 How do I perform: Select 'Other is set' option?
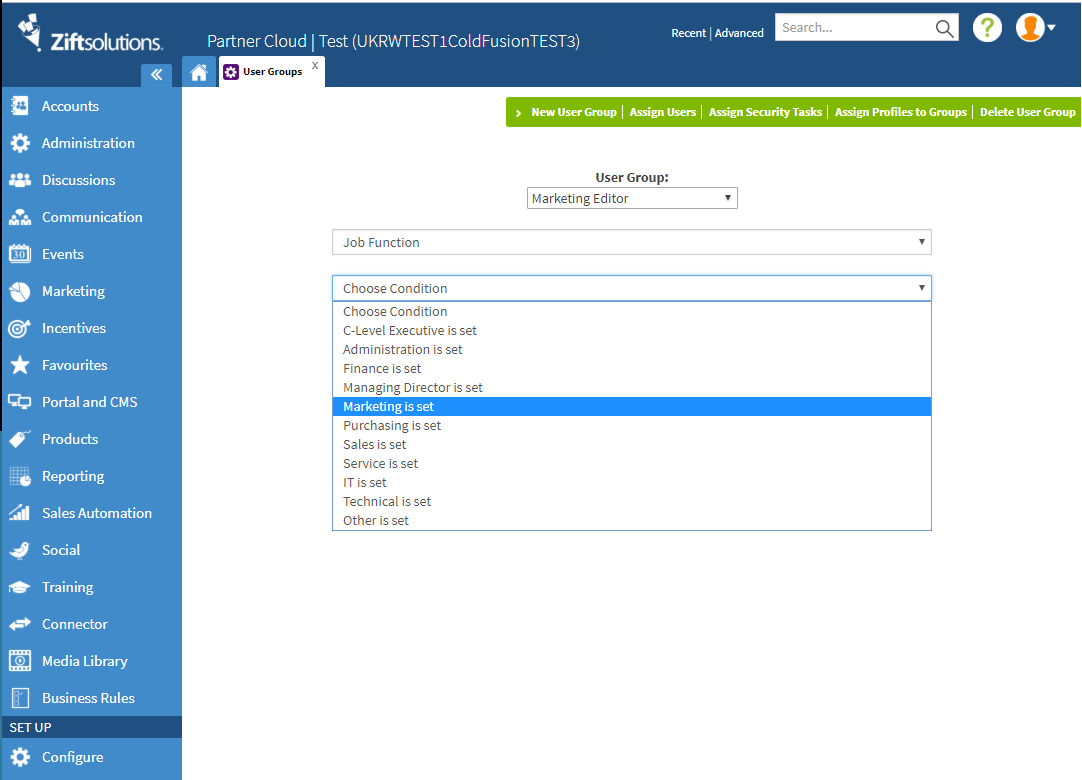click(x=632, y=520)
